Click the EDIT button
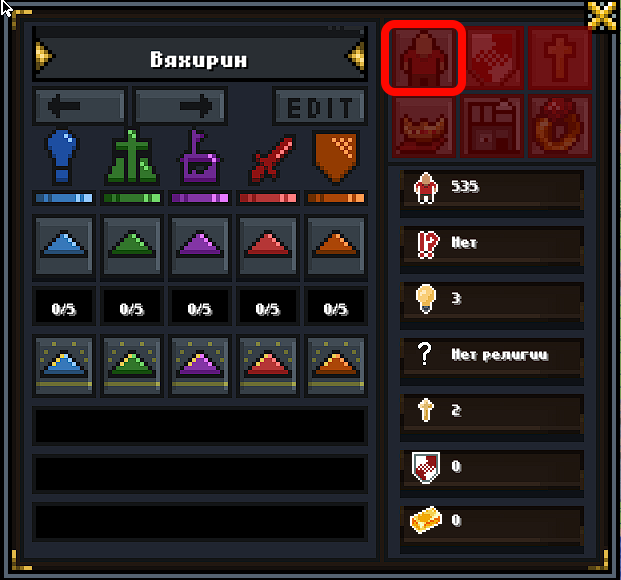Viewport: 621px width, 580px height. 320,106
